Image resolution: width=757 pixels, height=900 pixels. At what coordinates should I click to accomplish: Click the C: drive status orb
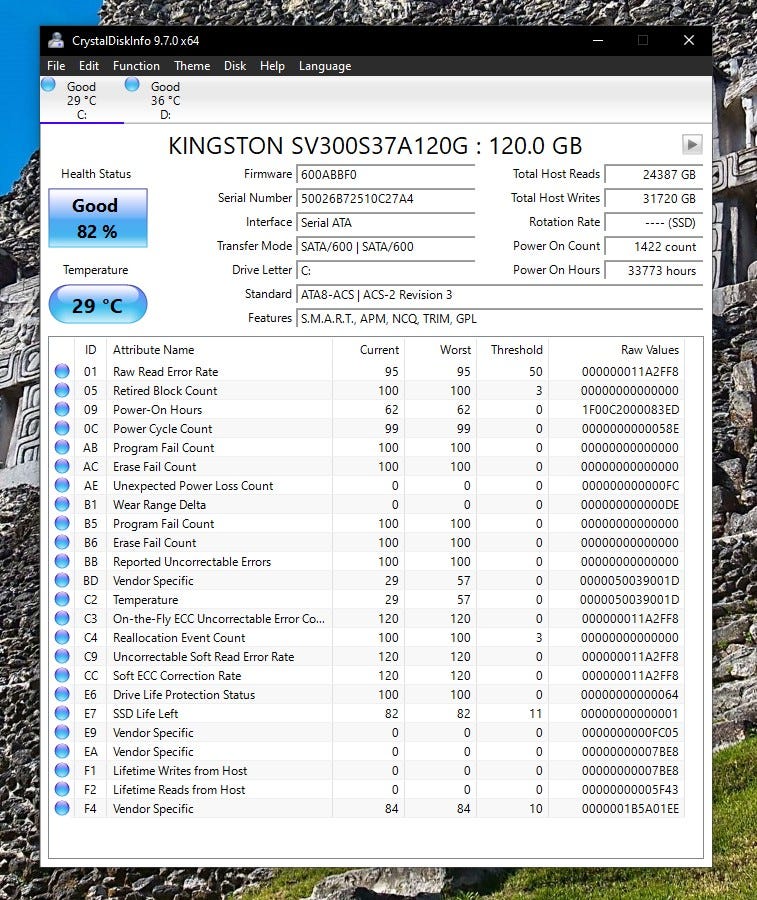click(48, 85)
